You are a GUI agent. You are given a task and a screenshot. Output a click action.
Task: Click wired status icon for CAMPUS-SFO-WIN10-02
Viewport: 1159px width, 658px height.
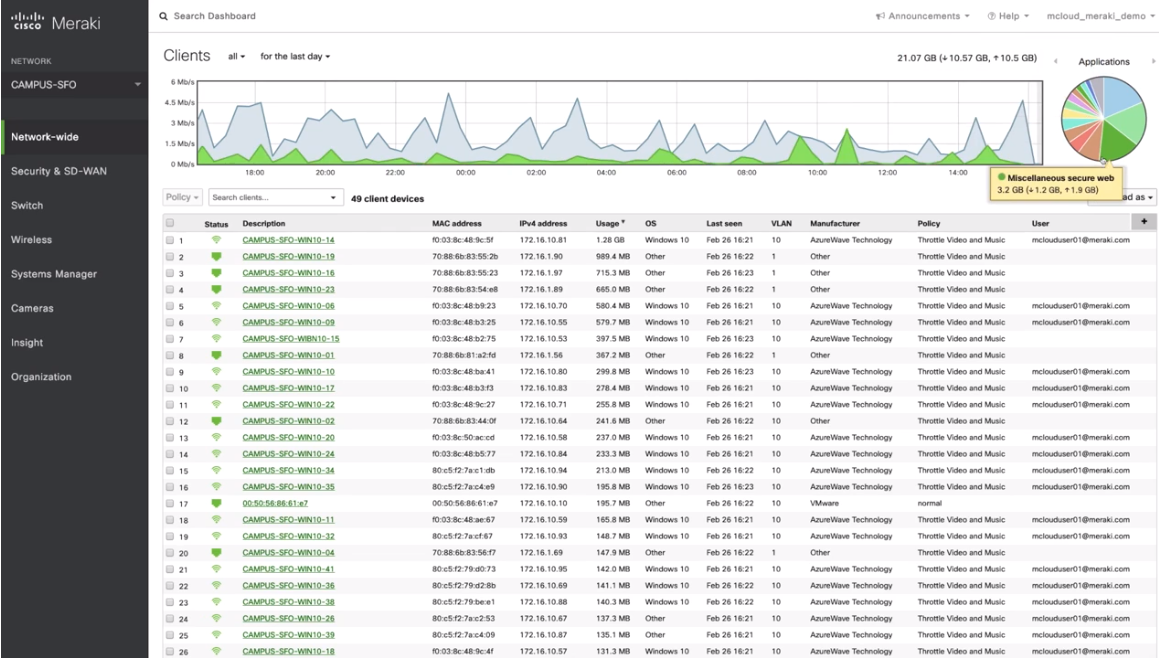(217, 421)
